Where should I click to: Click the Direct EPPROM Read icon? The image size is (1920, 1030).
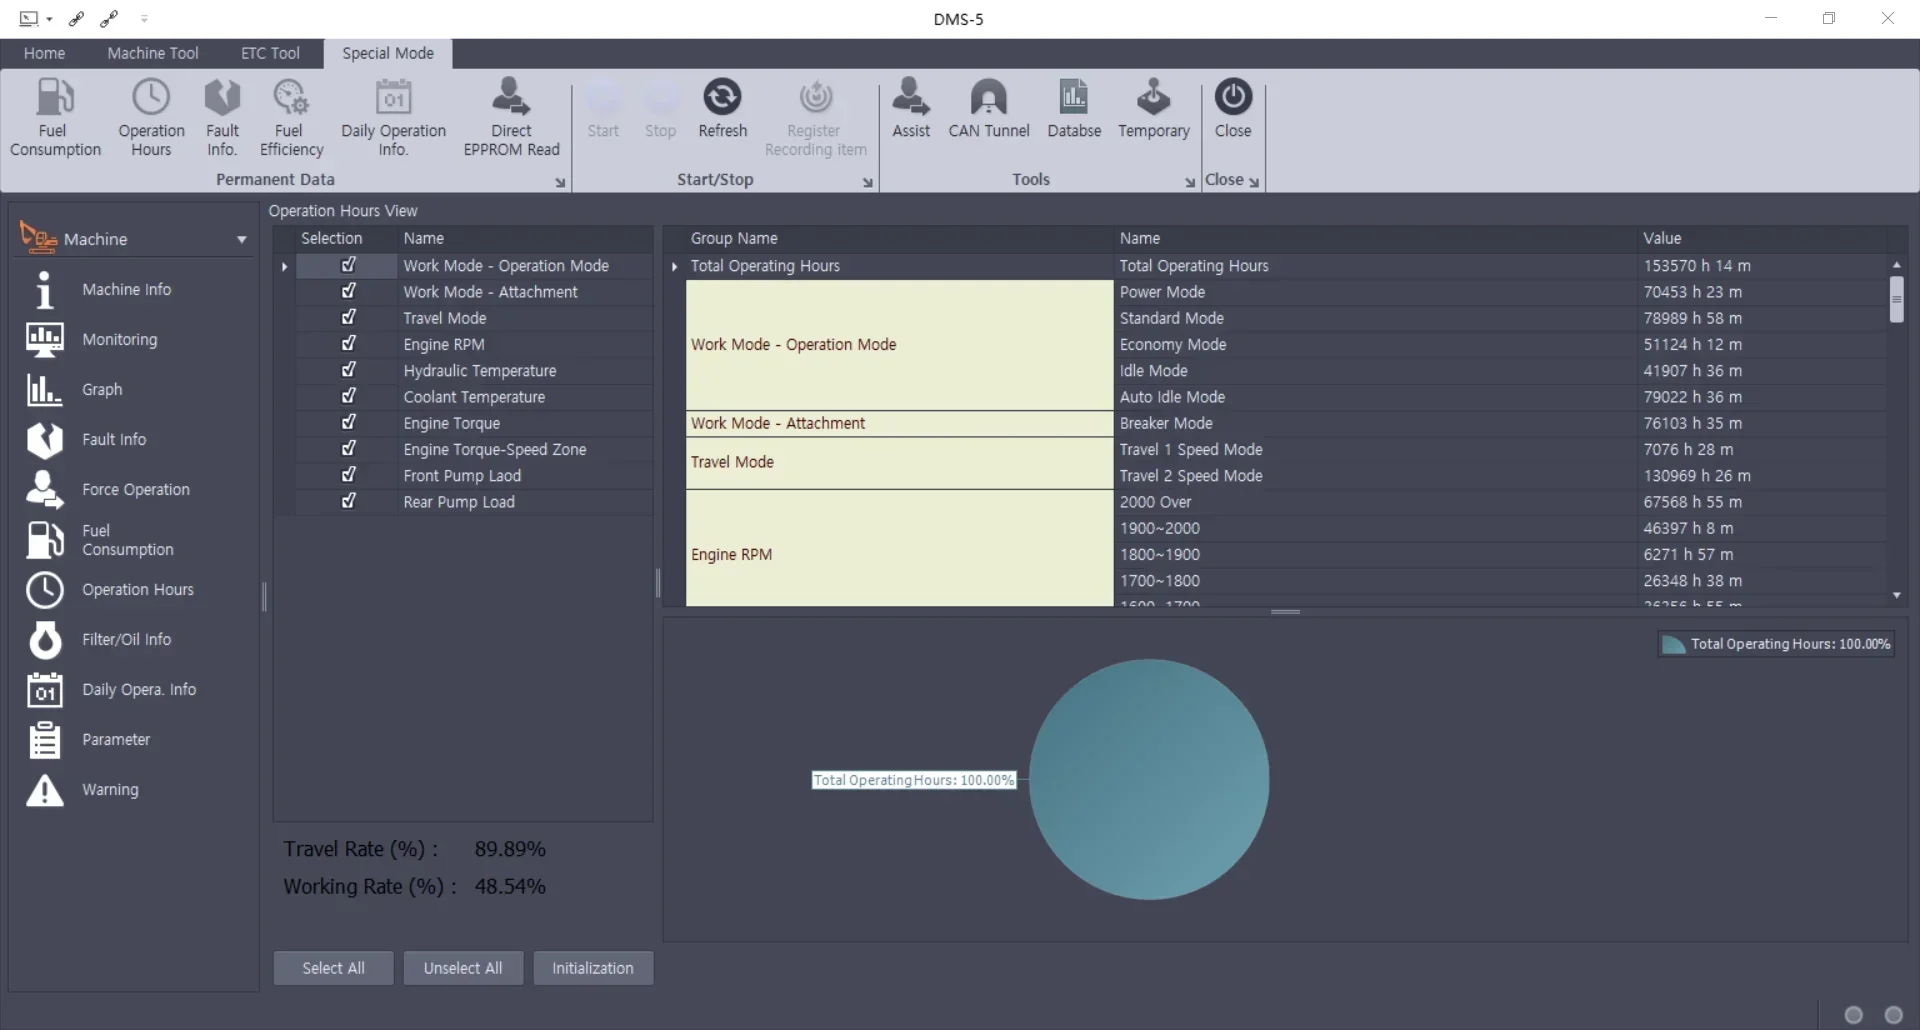click(511, 98)
